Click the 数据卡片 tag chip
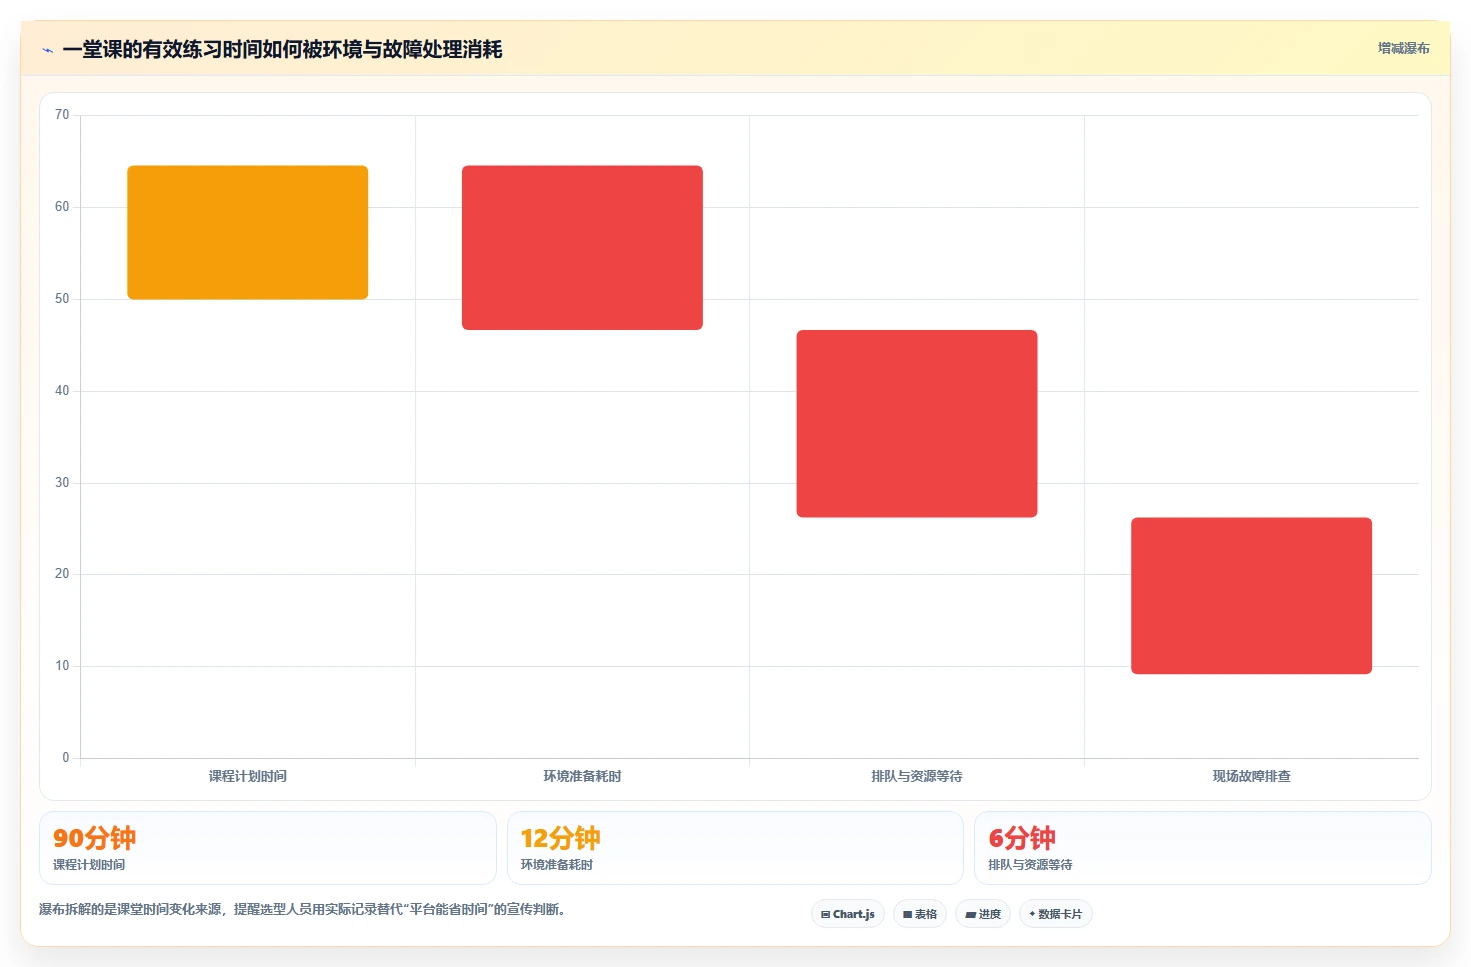The image size is (1471, 967). 1056,914
